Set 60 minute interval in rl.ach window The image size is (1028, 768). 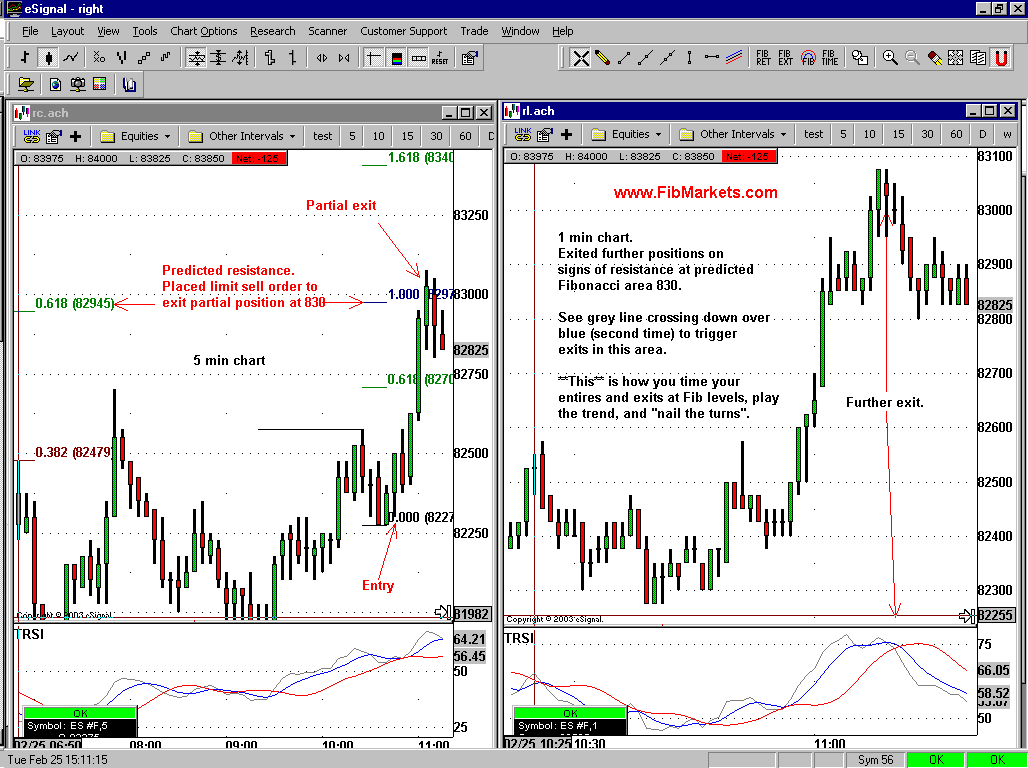point(956,134)
